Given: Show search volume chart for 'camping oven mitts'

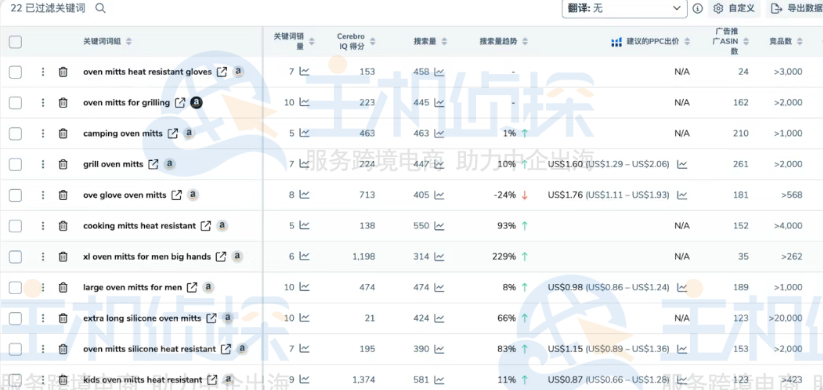Looking at the screenshot, I should [x=439, y=133].
